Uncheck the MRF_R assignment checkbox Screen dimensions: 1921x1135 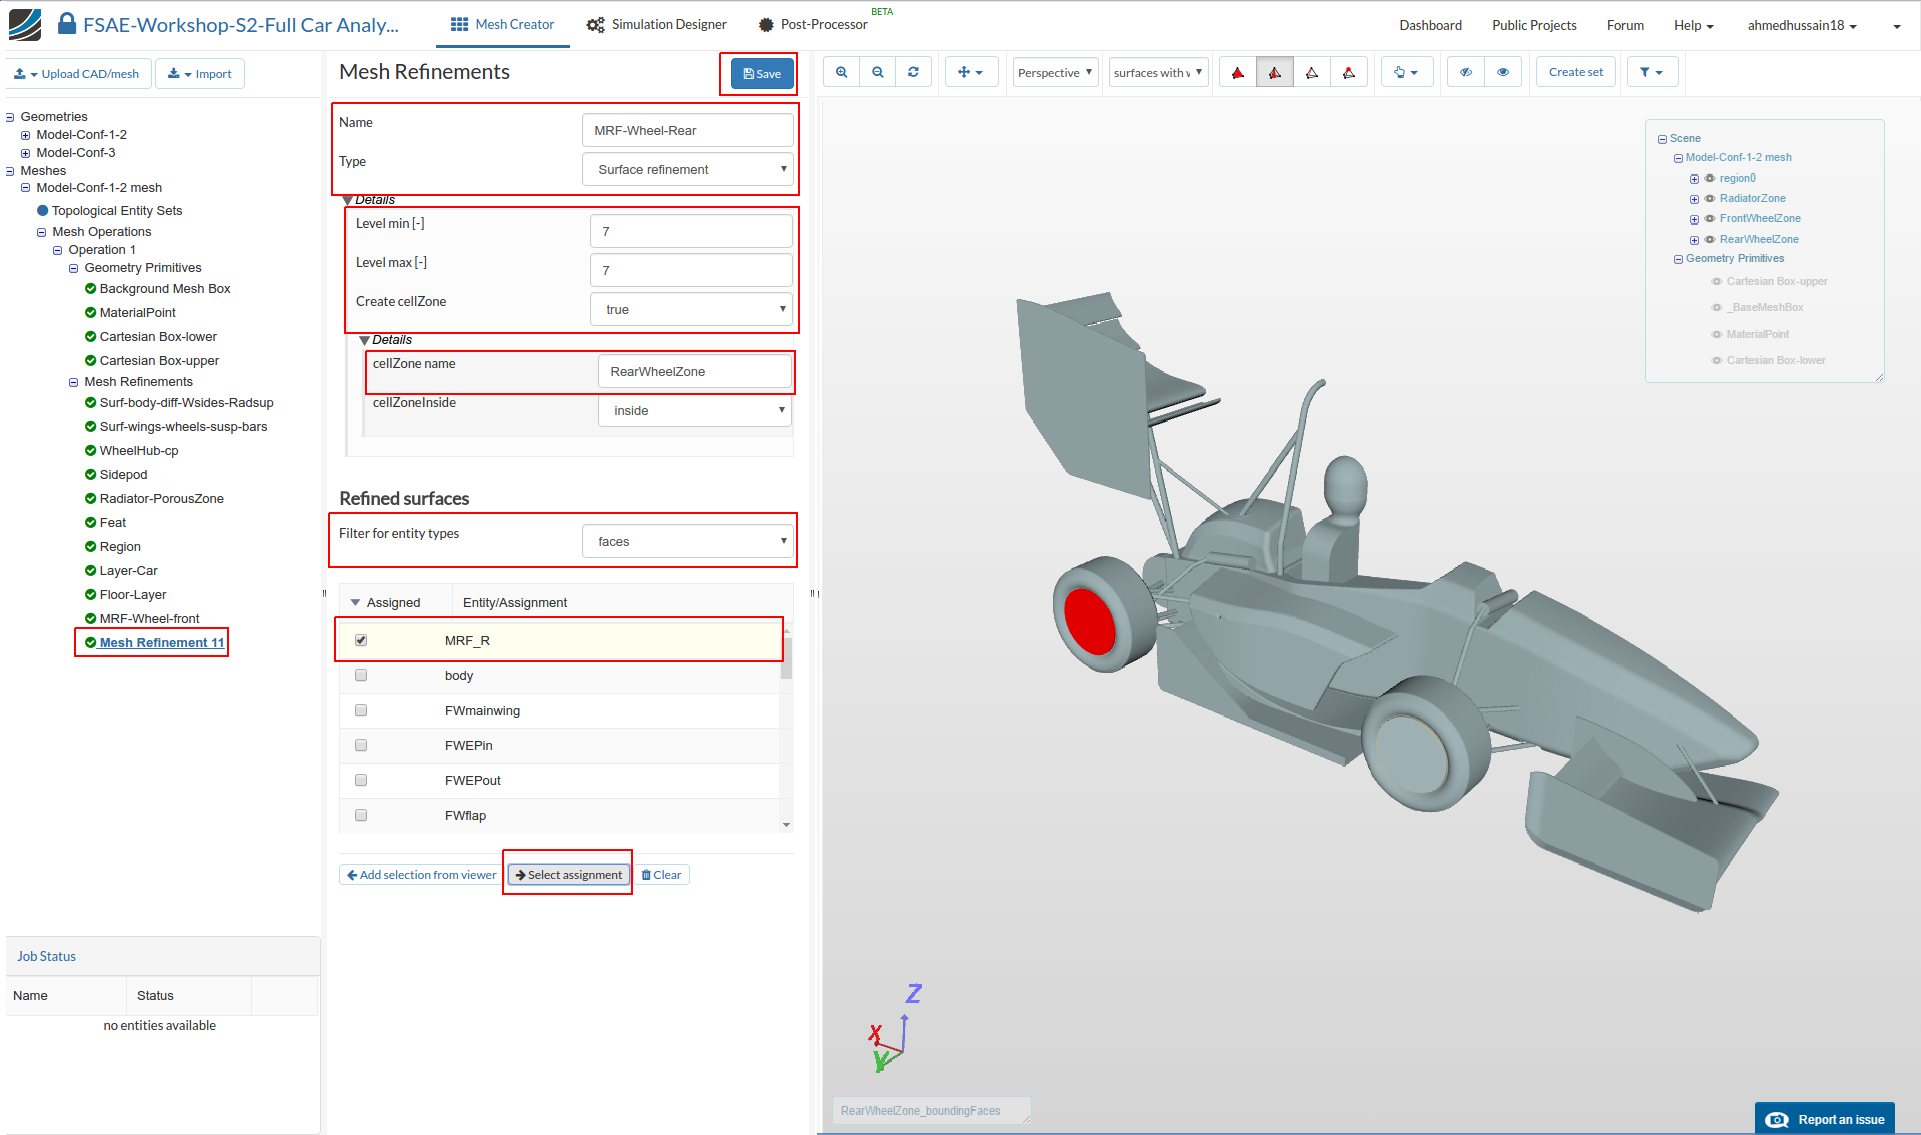361,640
